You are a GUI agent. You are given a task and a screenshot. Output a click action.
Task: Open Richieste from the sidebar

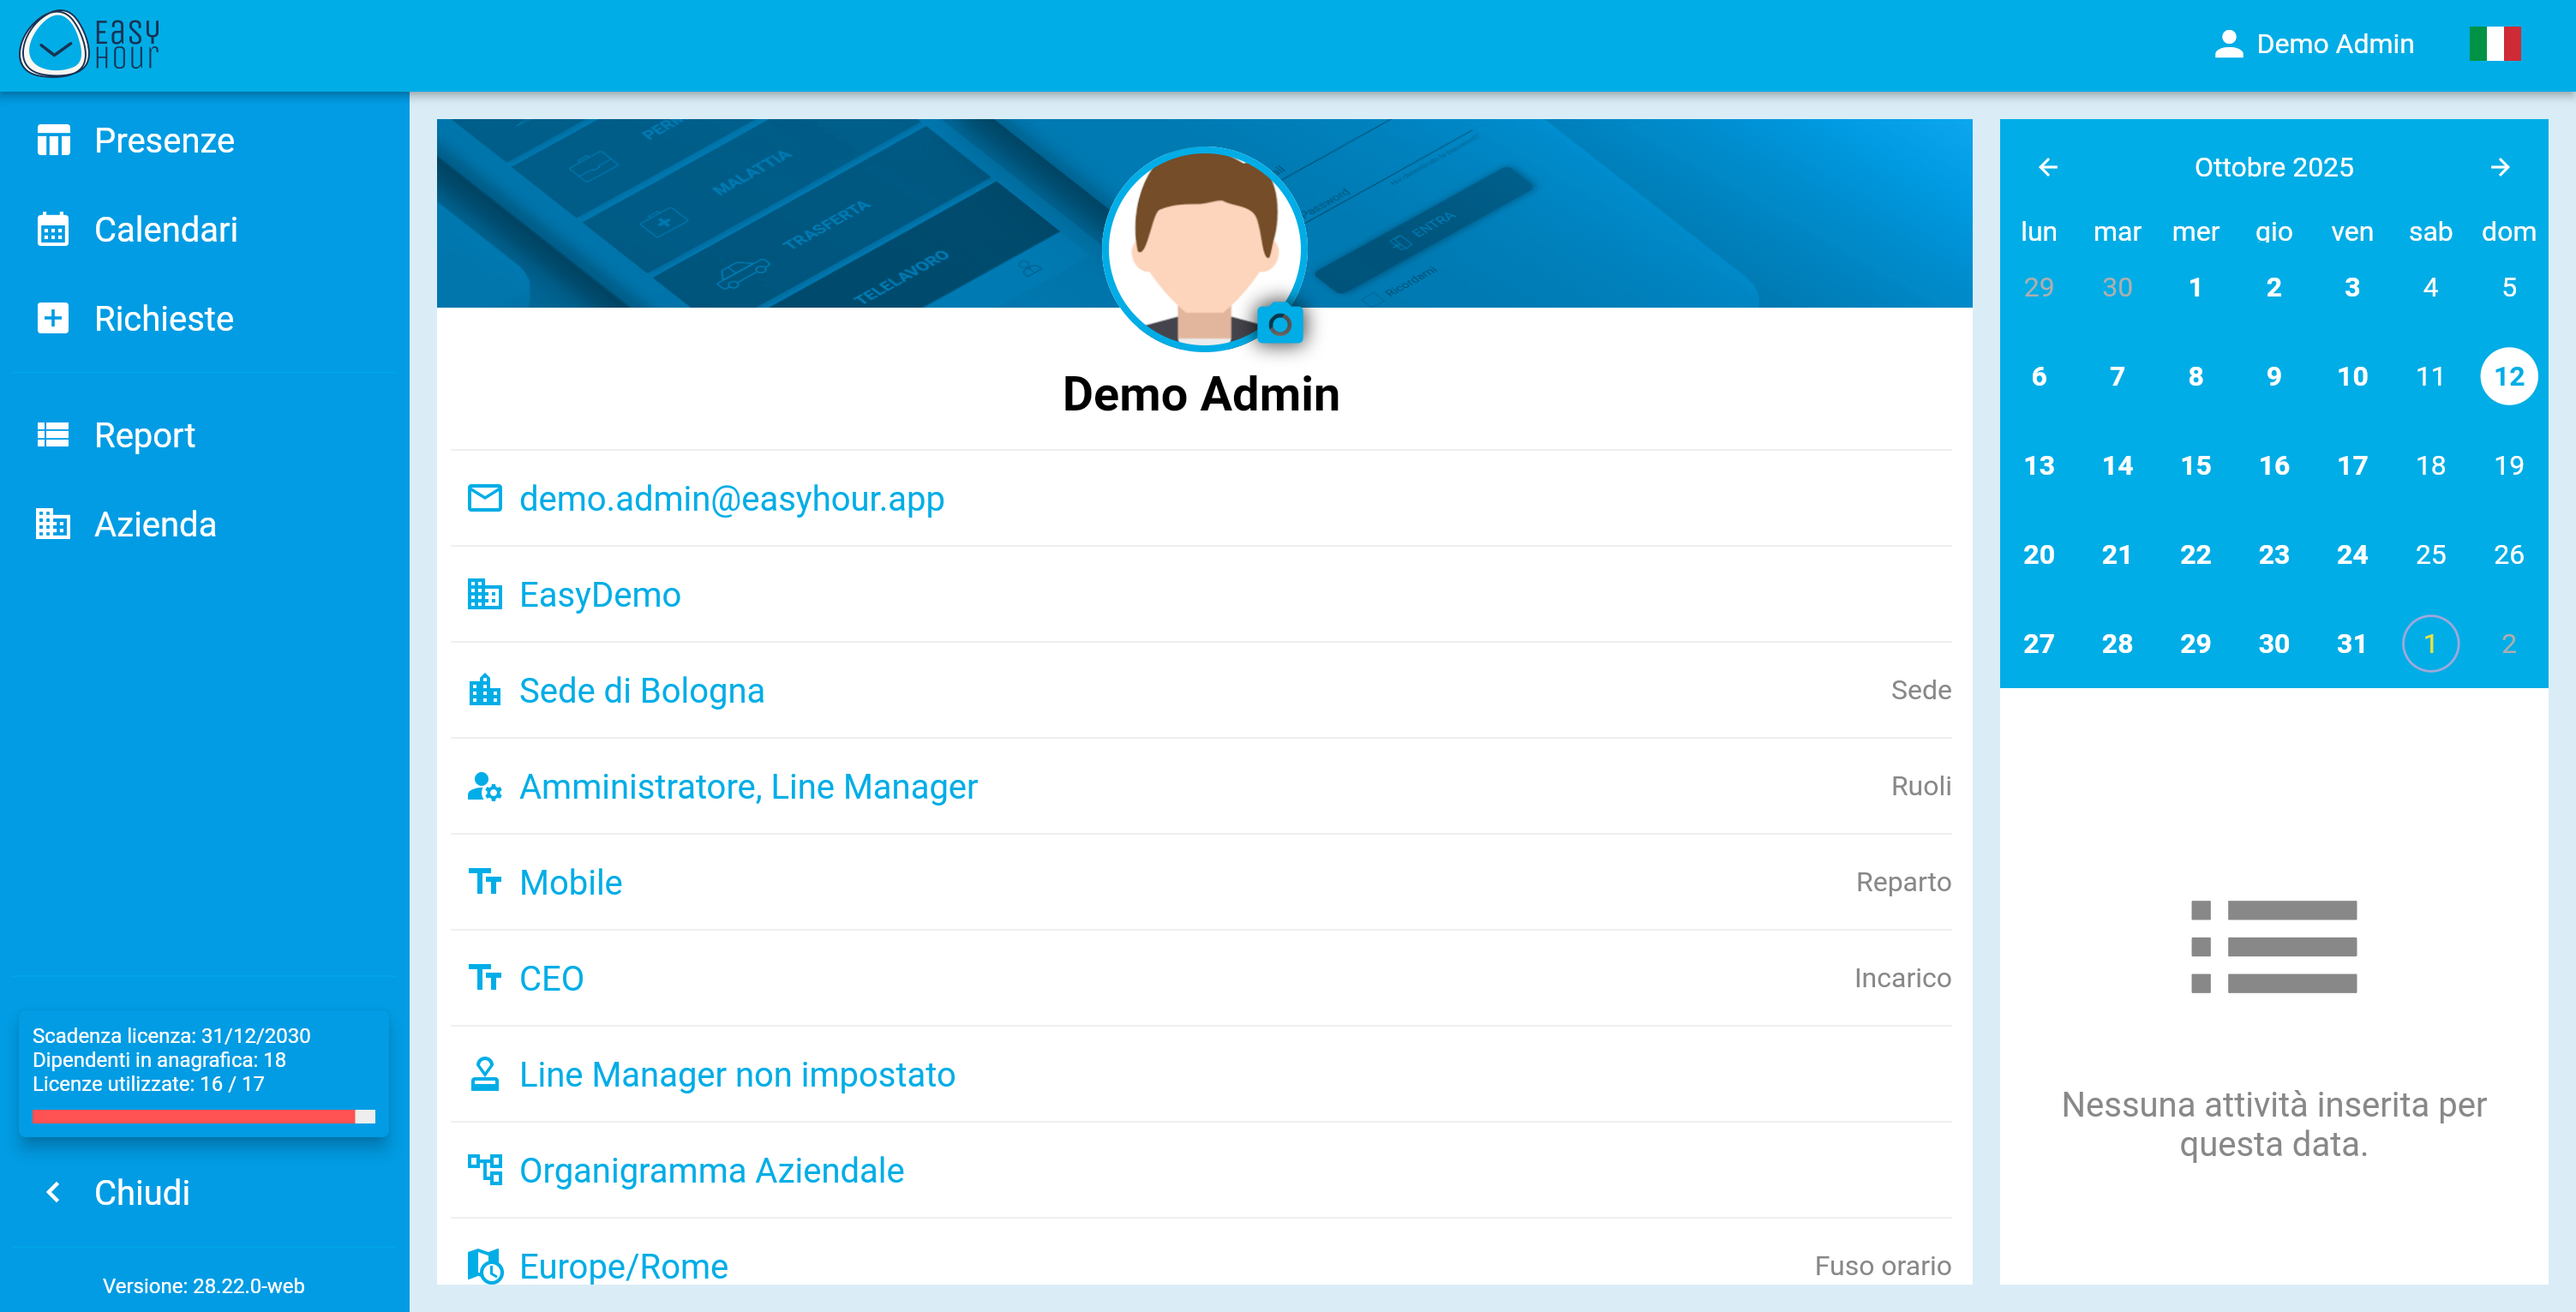click(x=163, y=319)
